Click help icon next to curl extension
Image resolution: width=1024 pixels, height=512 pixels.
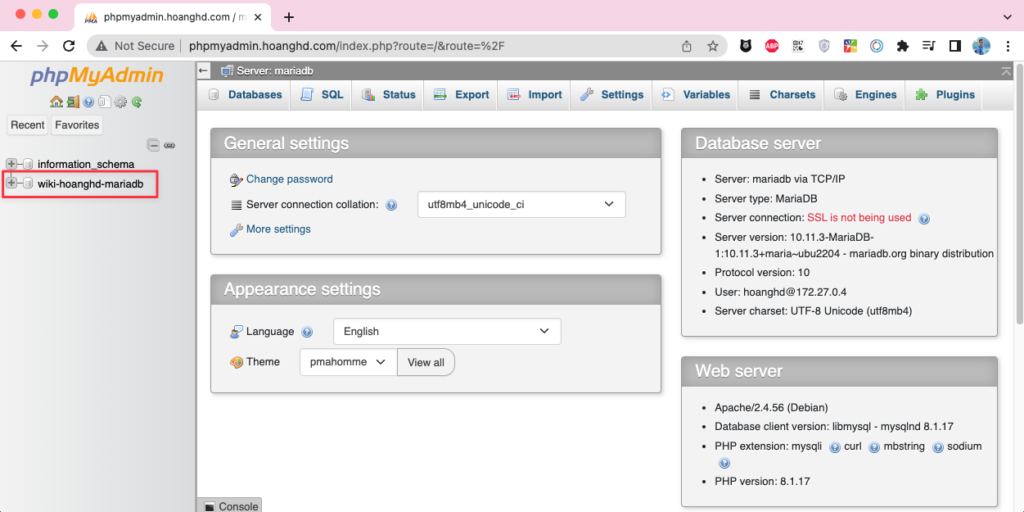point(874,447)
